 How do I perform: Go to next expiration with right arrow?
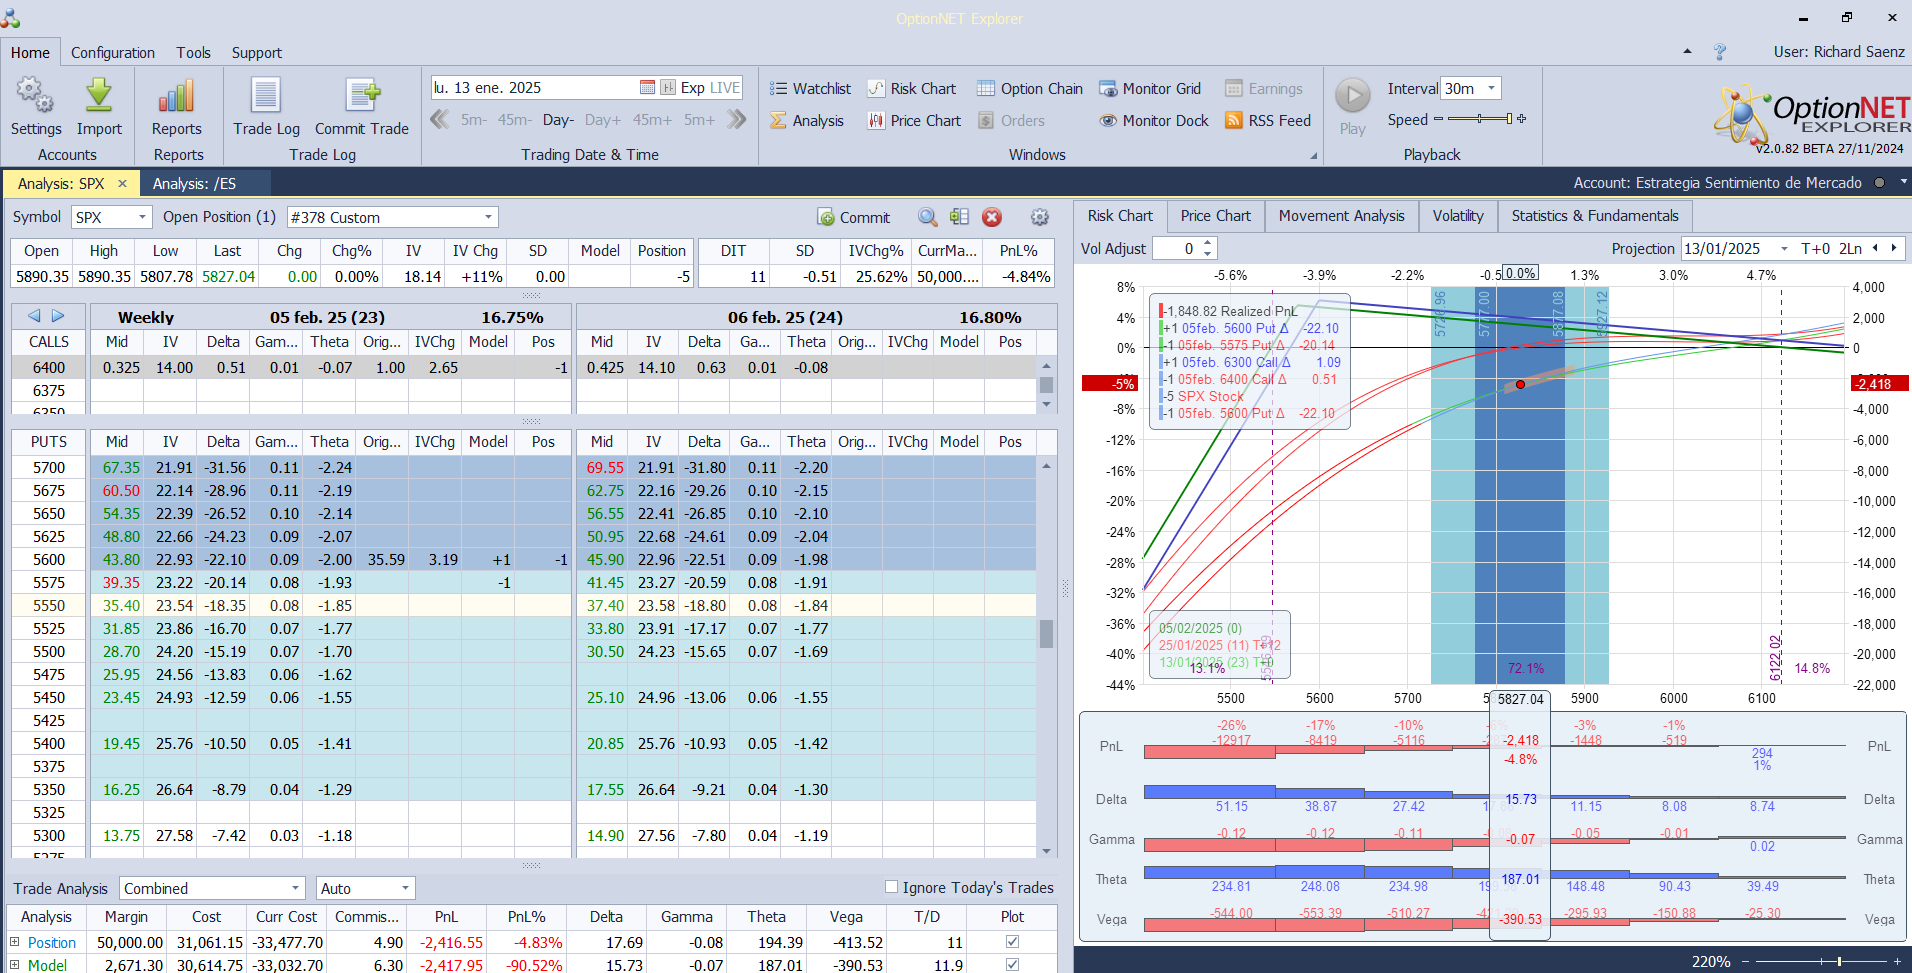pyautogui.click(x=58, y=316)
